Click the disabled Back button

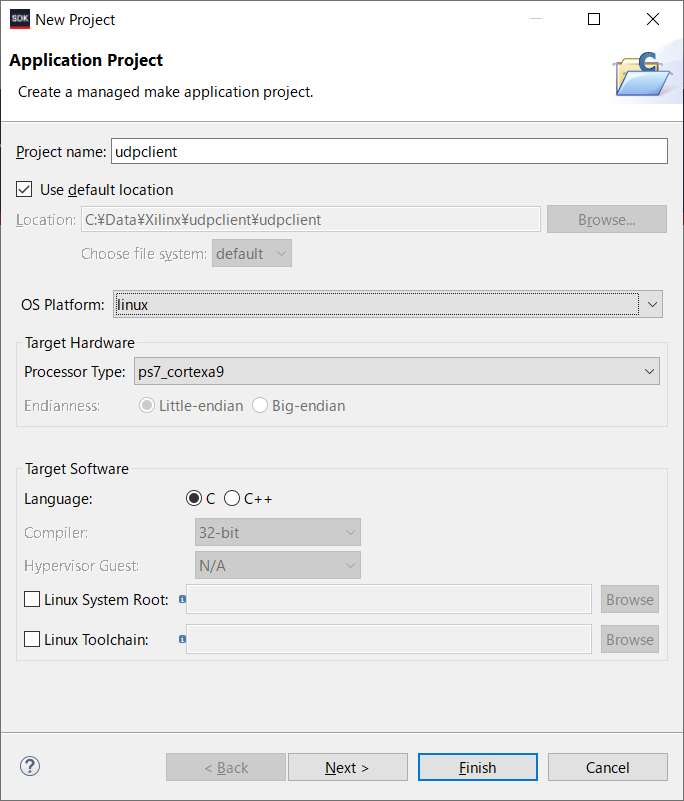[x=225, y=767]
